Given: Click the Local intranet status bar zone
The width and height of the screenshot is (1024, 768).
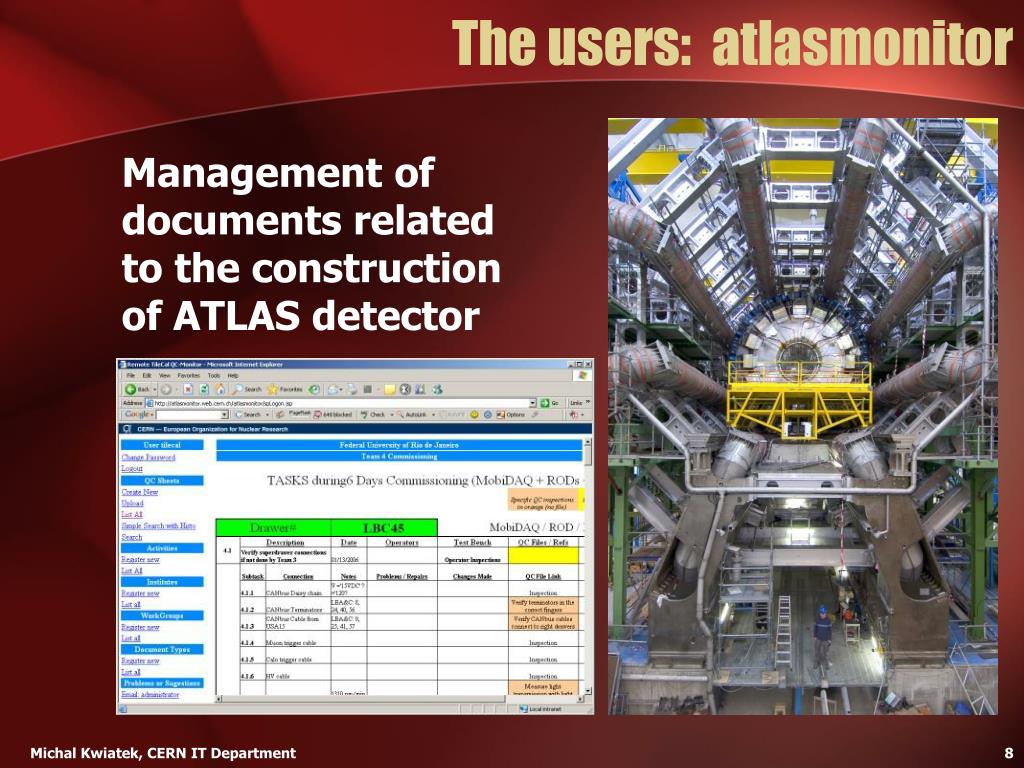Looking at the screenshot, I should pos(539,709).
